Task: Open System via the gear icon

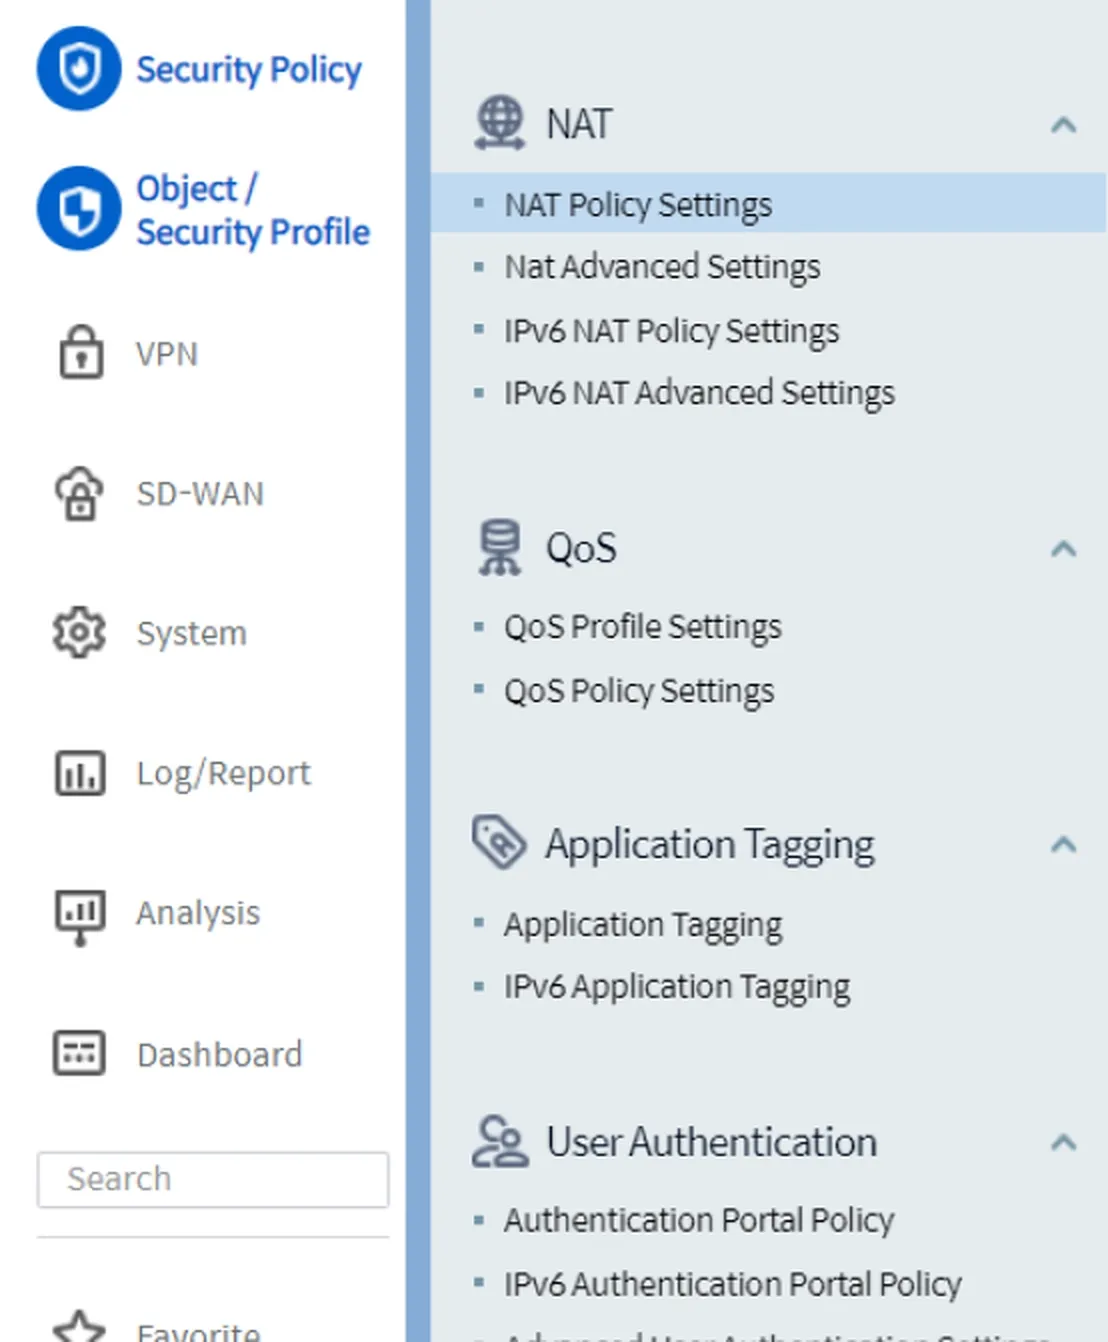Action: point(79,632)
